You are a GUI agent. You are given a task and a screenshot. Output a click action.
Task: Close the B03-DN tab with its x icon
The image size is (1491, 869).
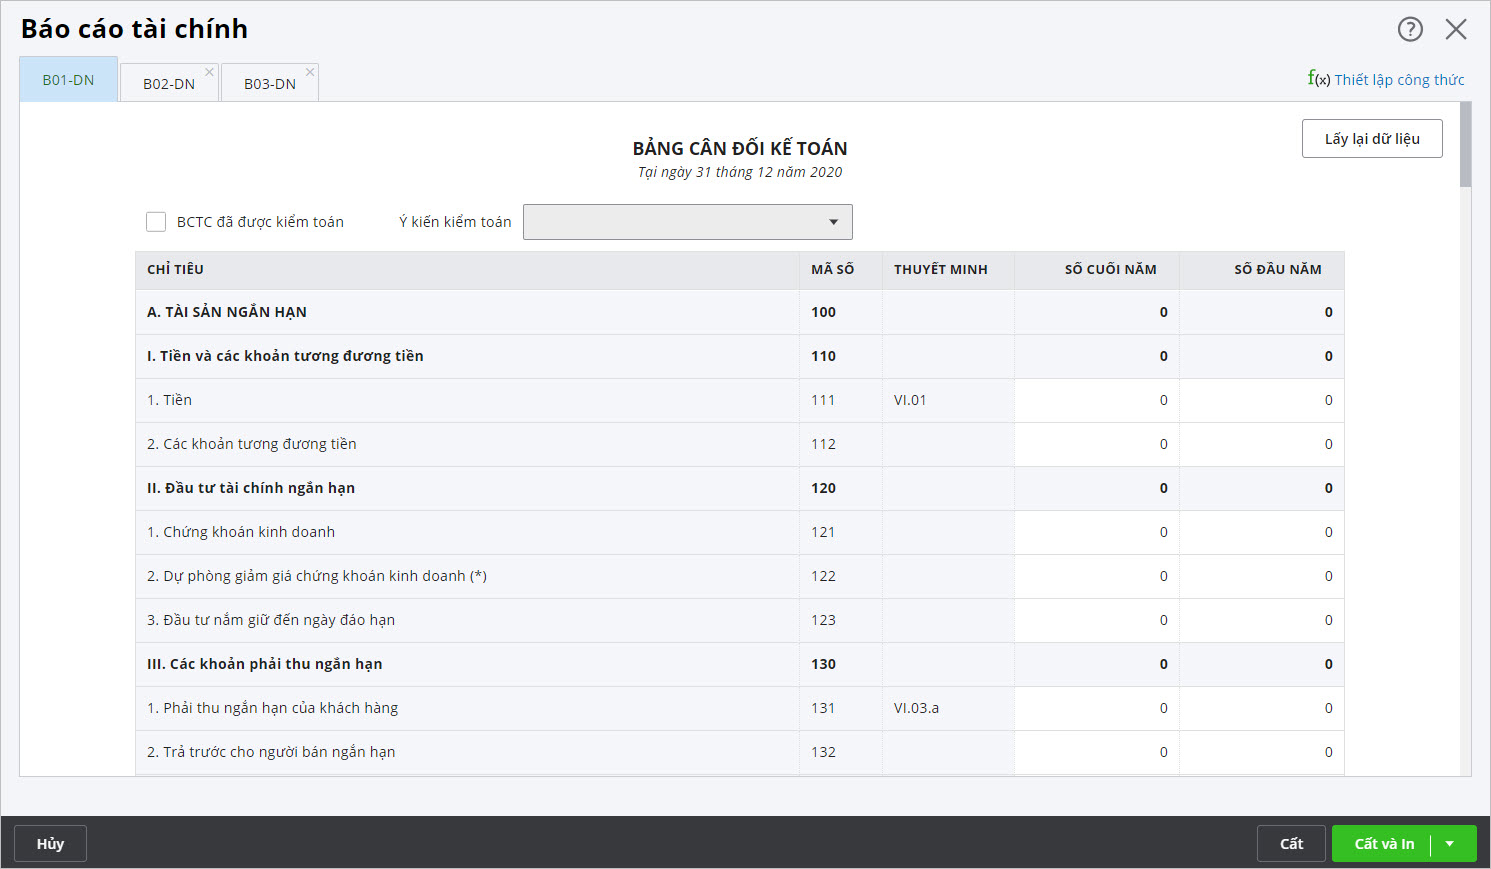tap(310, 72)
